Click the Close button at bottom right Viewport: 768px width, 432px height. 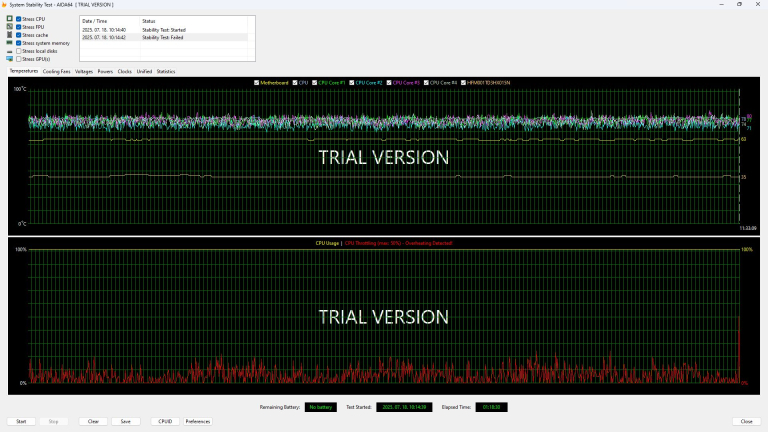pos(746,421)
